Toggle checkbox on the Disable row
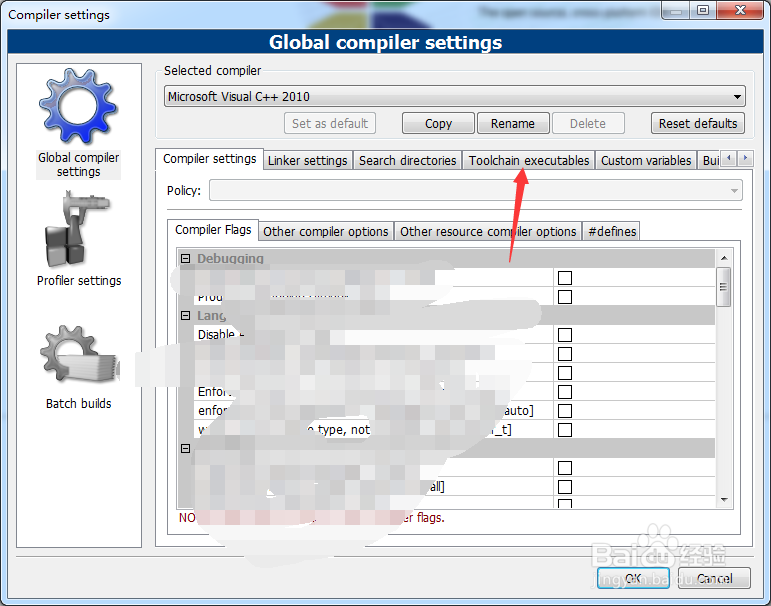Viewport: 771px width, 606px height. [x=565, y=335]
